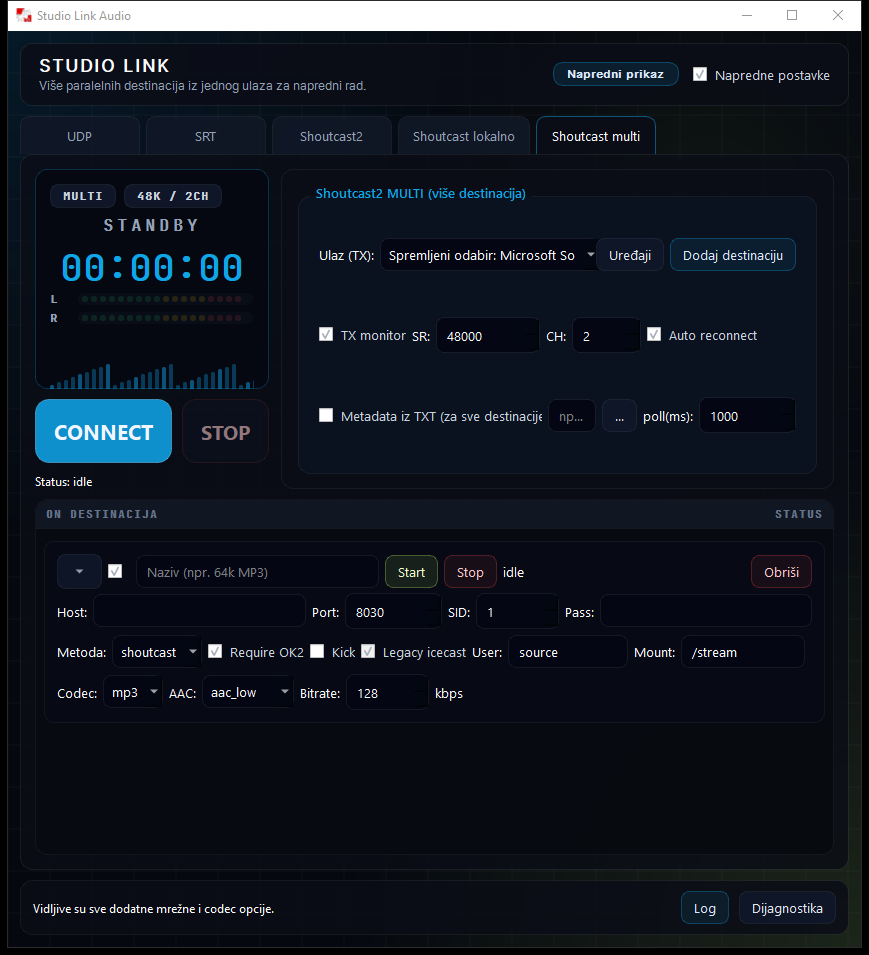Click the STATUS column header

pos(798,514)
